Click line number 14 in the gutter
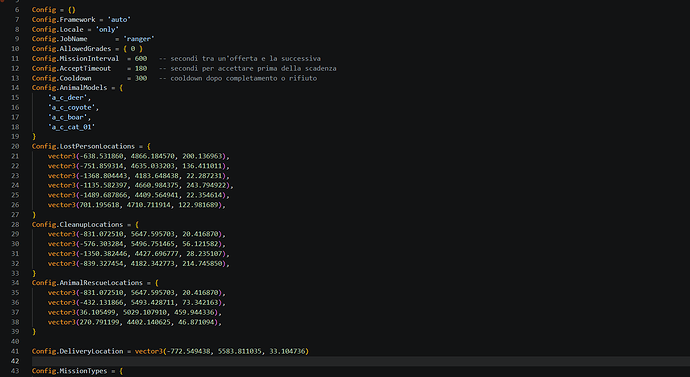Screen dimensions: 690x377 pyautogui.click(x=15, y=88)
